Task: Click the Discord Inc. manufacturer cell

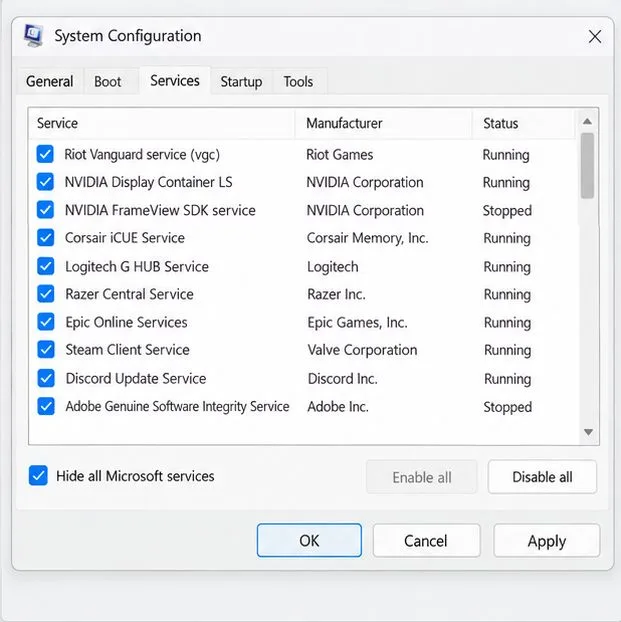Action: pos(342,379)
